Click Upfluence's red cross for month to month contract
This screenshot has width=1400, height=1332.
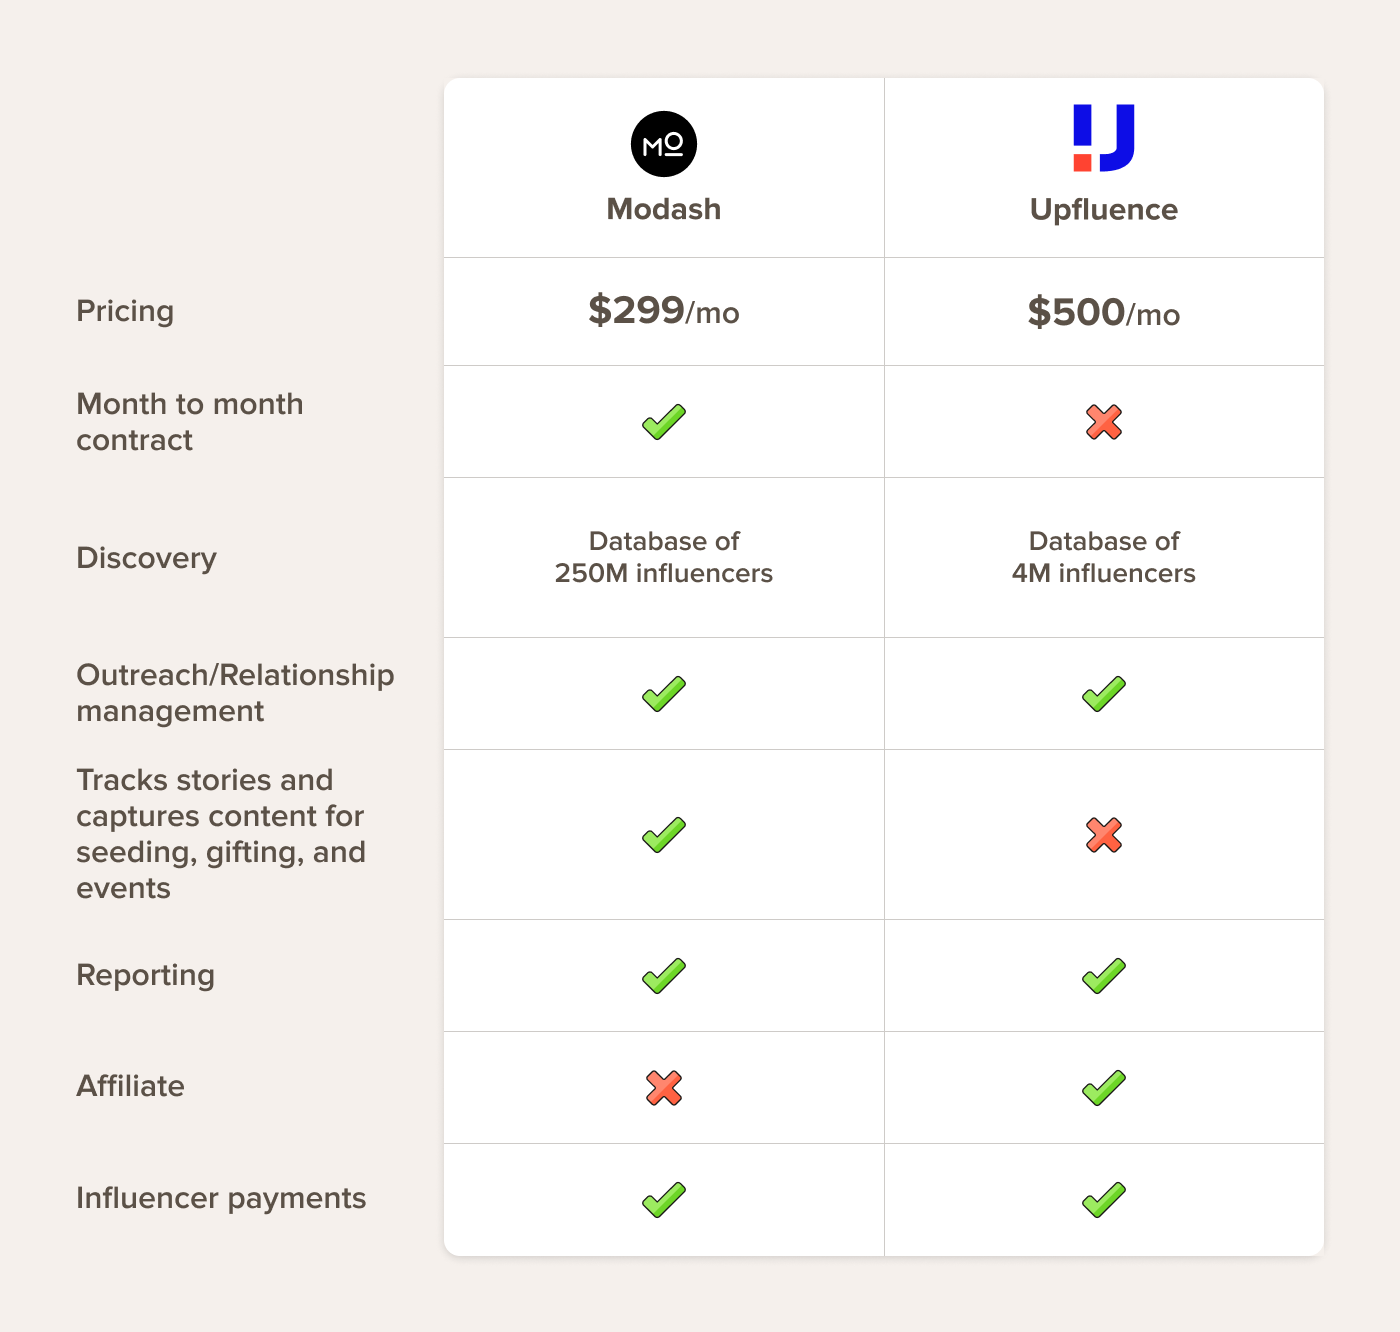1104,422
